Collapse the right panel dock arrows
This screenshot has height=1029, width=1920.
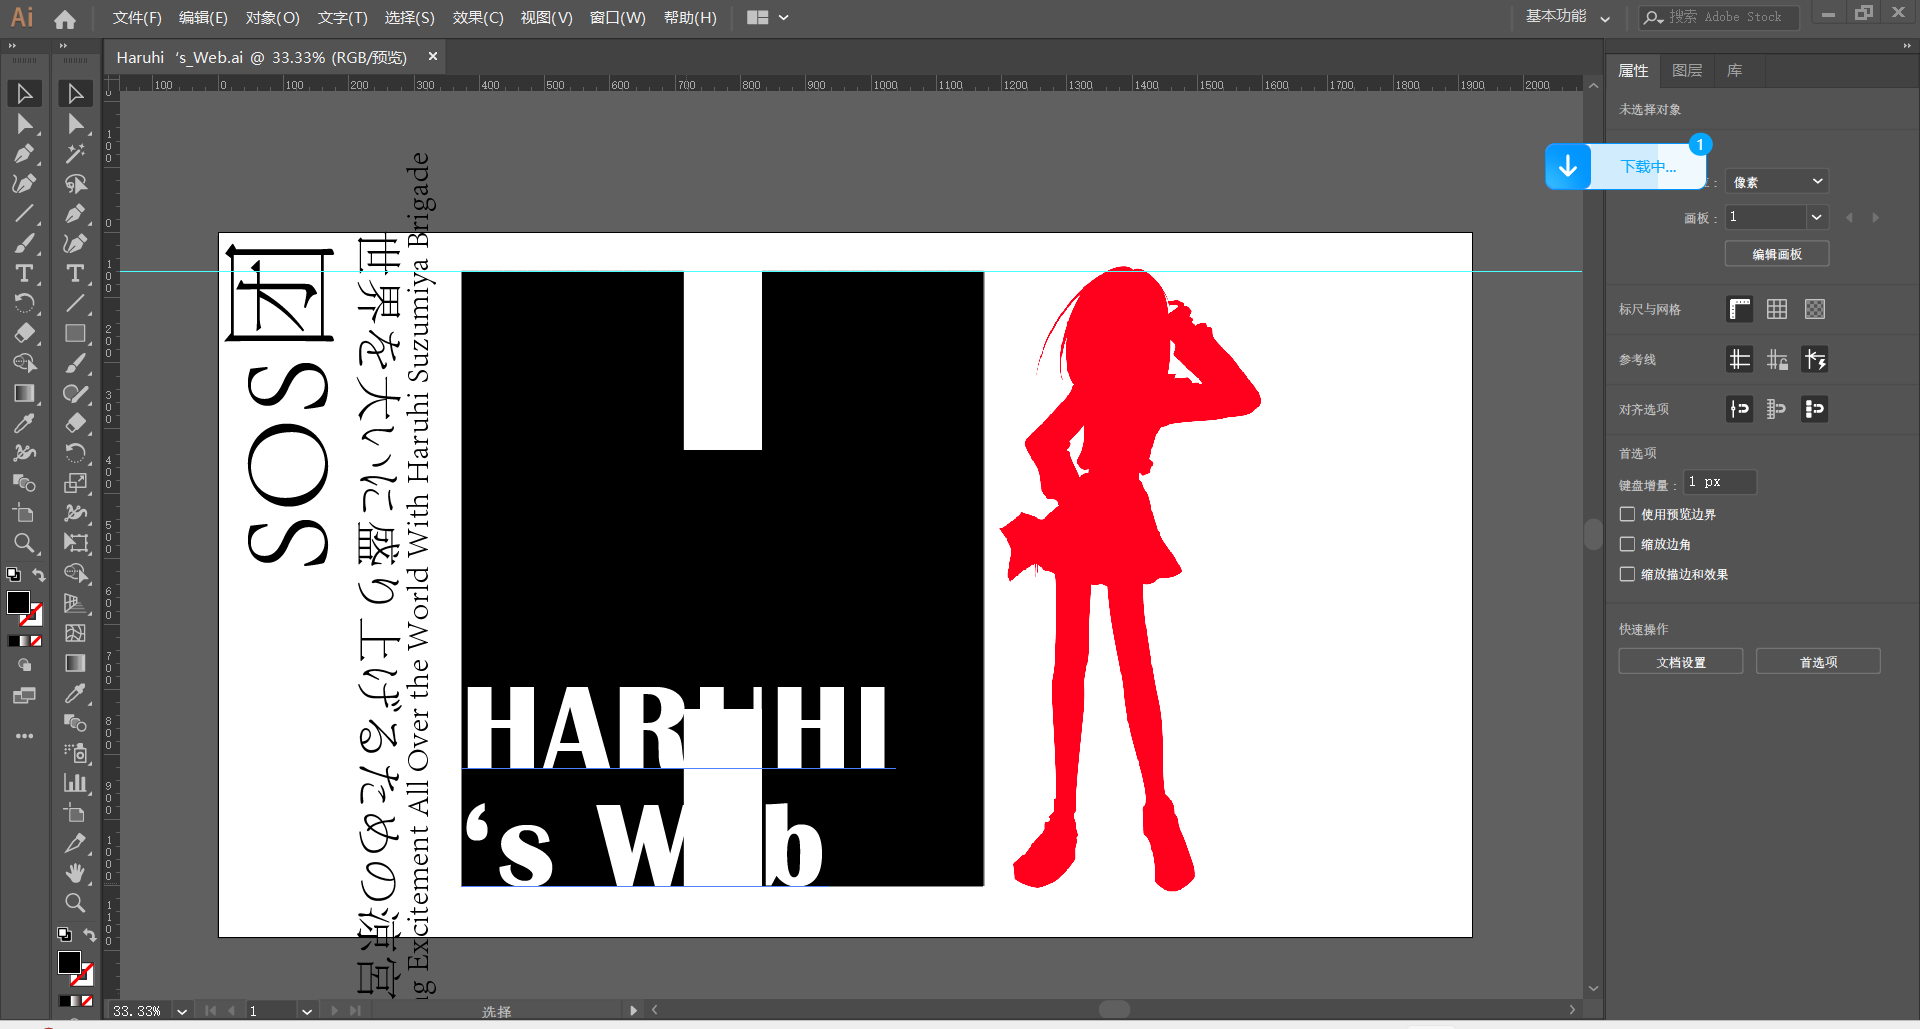[1907, 45]
